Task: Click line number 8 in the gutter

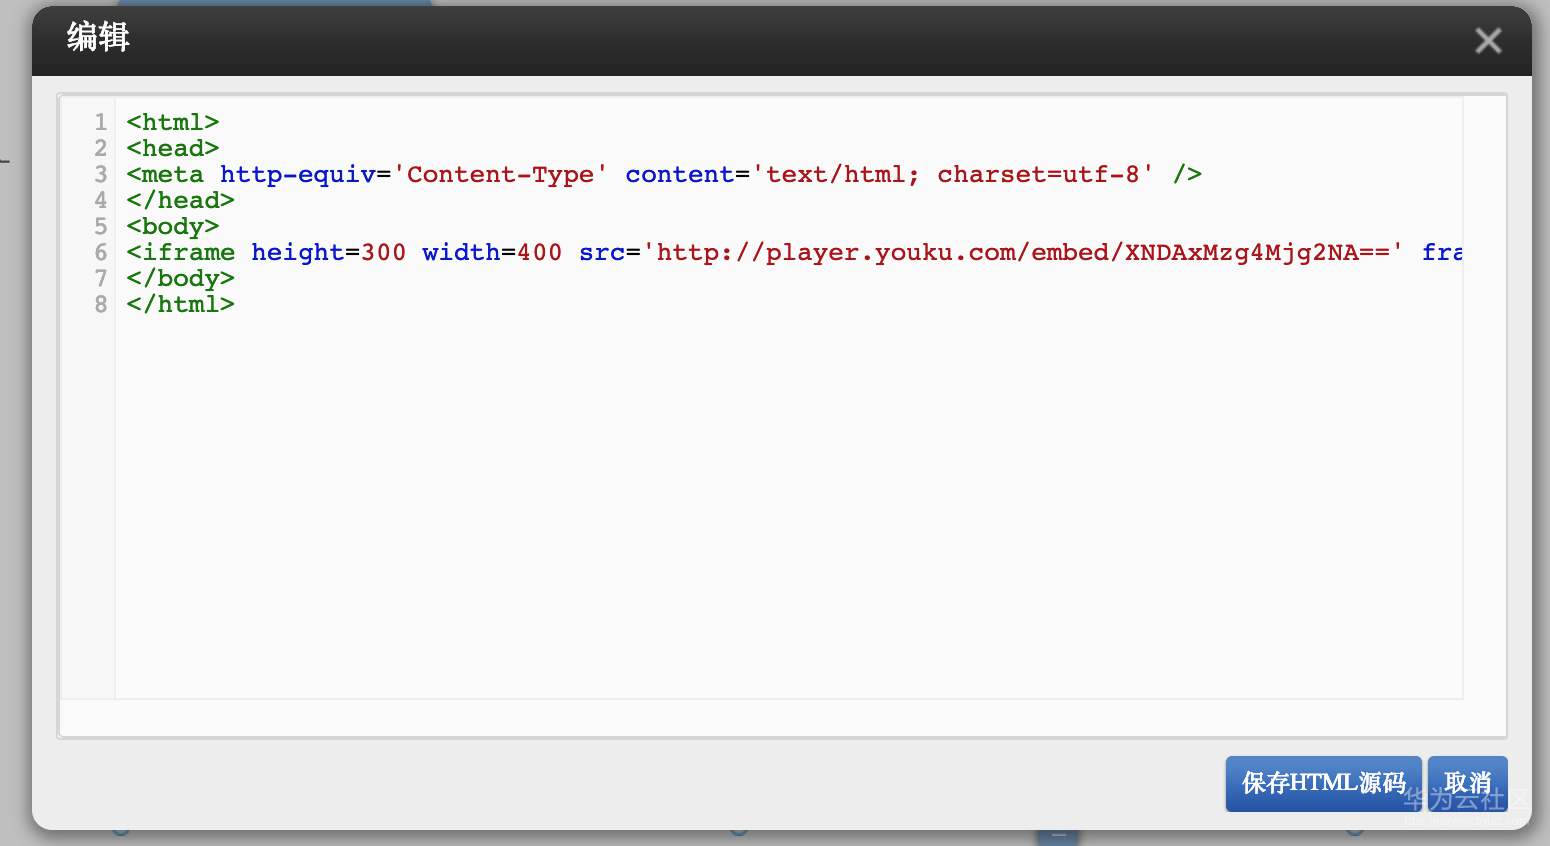Action: click(100, 304)
